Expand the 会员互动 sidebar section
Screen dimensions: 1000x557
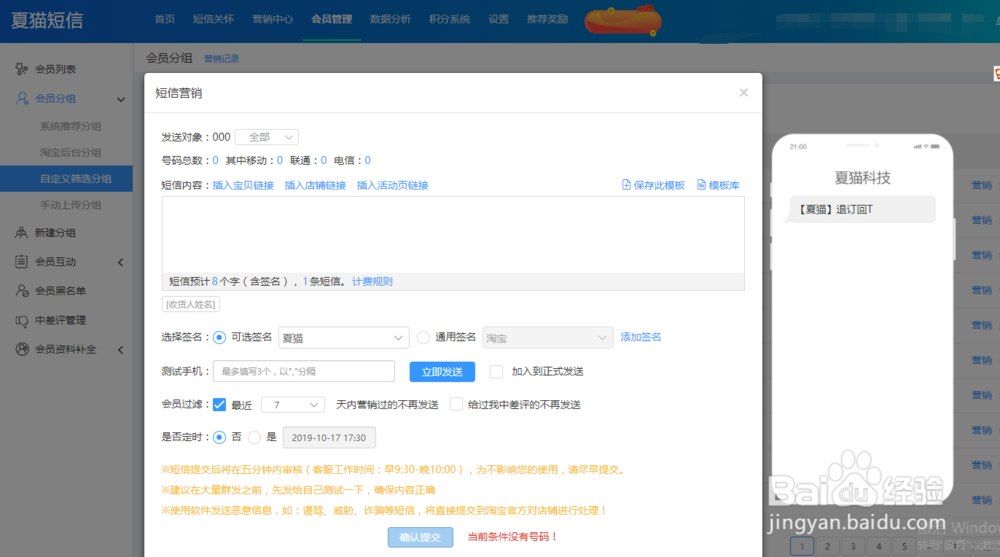pyautogui.click(x=121, y=262)
